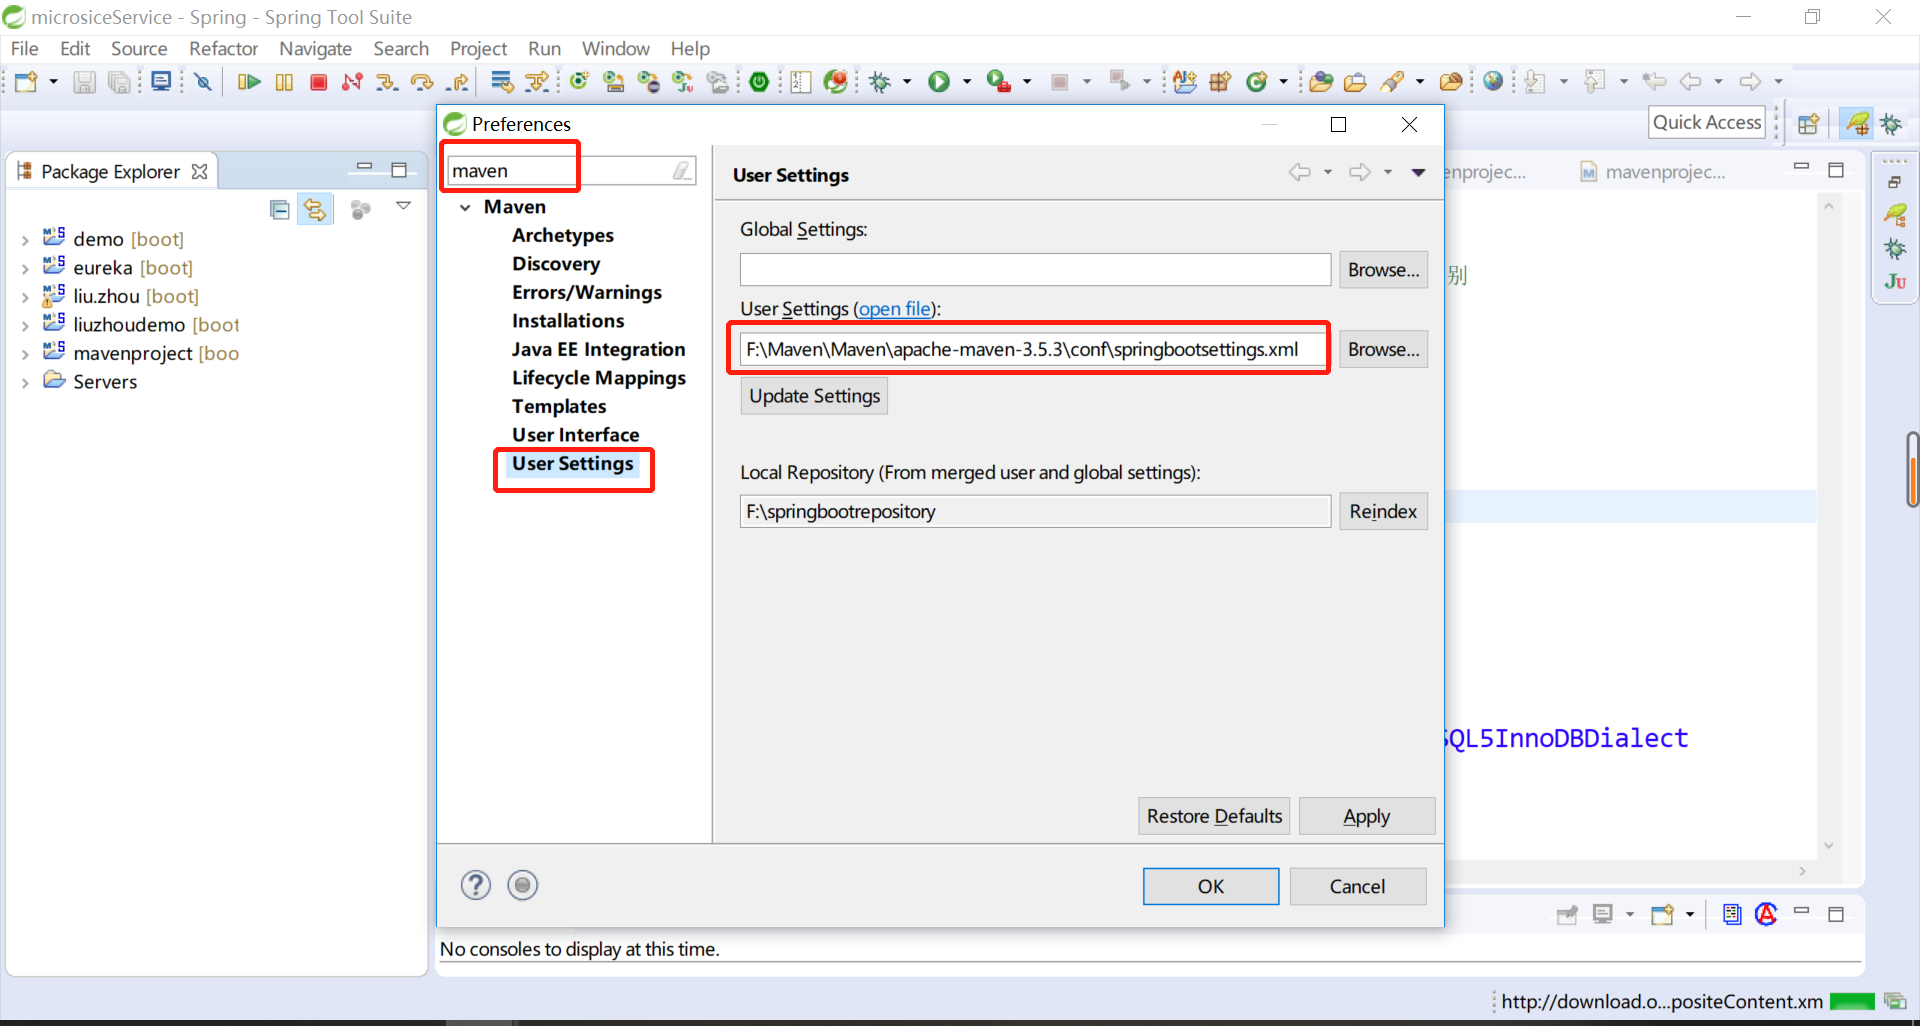Click the Collapse All icon in Package Explorer
The image size is (1920, 1026).
click(x=280, y=209)
